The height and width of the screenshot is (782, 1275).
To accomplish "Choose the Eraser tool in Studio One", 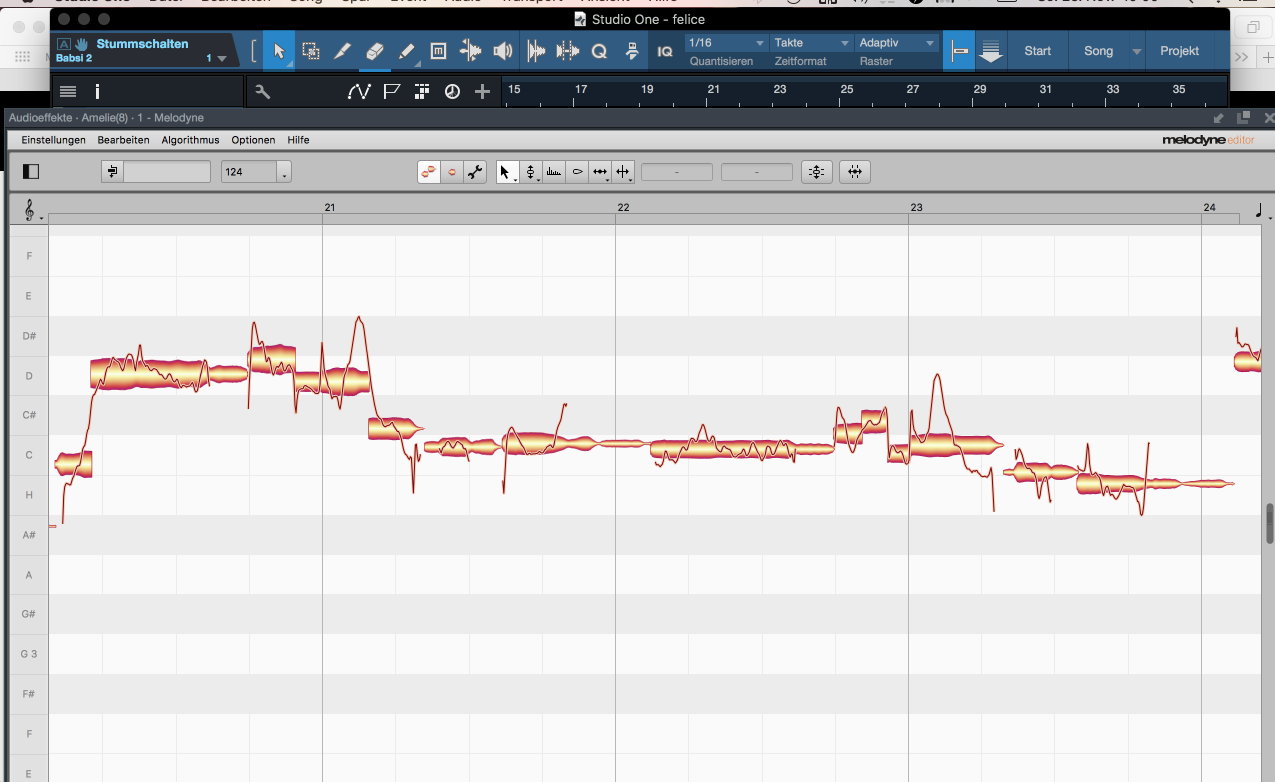I will pyautogui.click(x=375, y=51).
